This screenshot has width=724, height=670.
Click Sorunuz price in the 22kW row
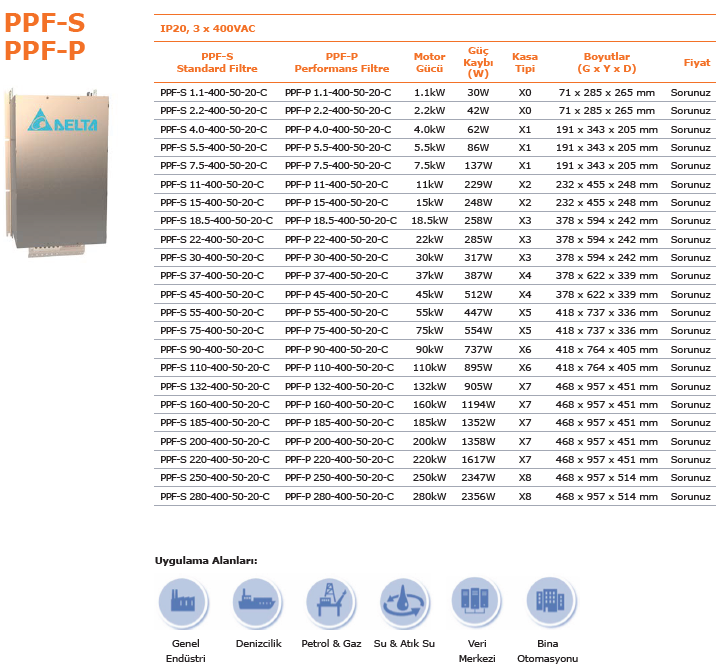point(690,239)
